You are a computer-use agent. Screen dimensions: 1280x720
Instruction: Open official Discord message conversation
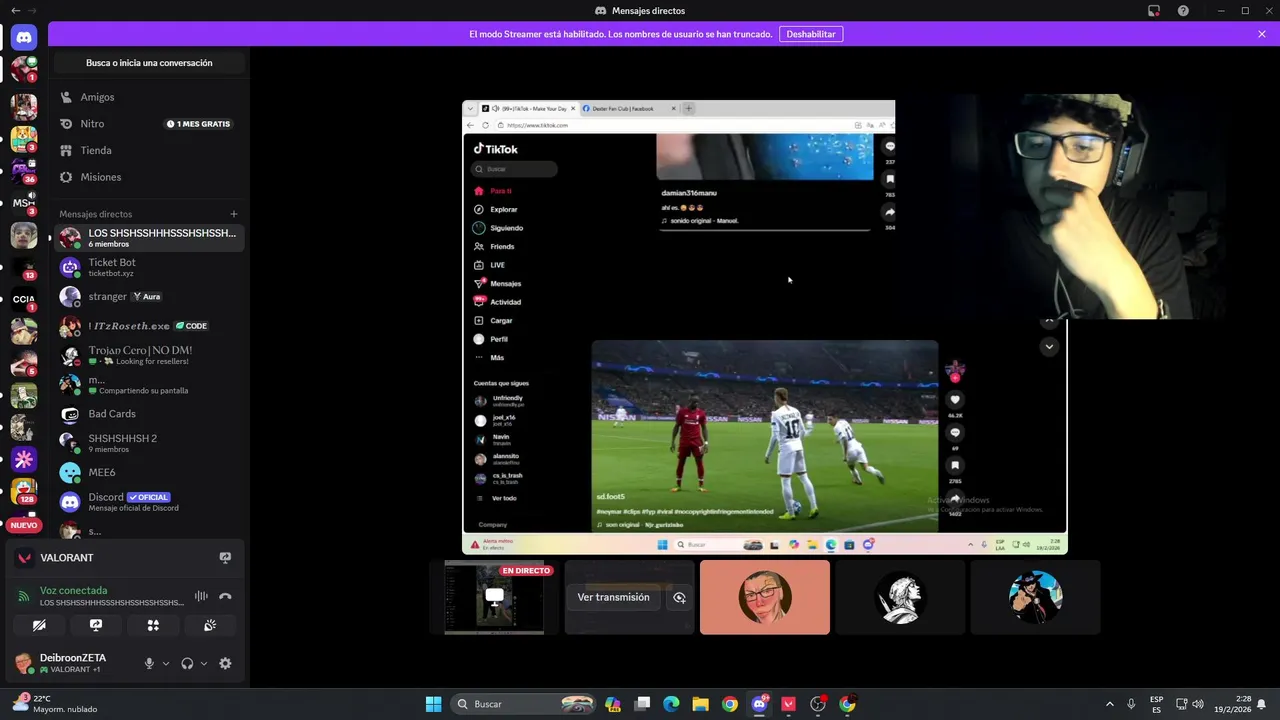[x=149, y=502]
